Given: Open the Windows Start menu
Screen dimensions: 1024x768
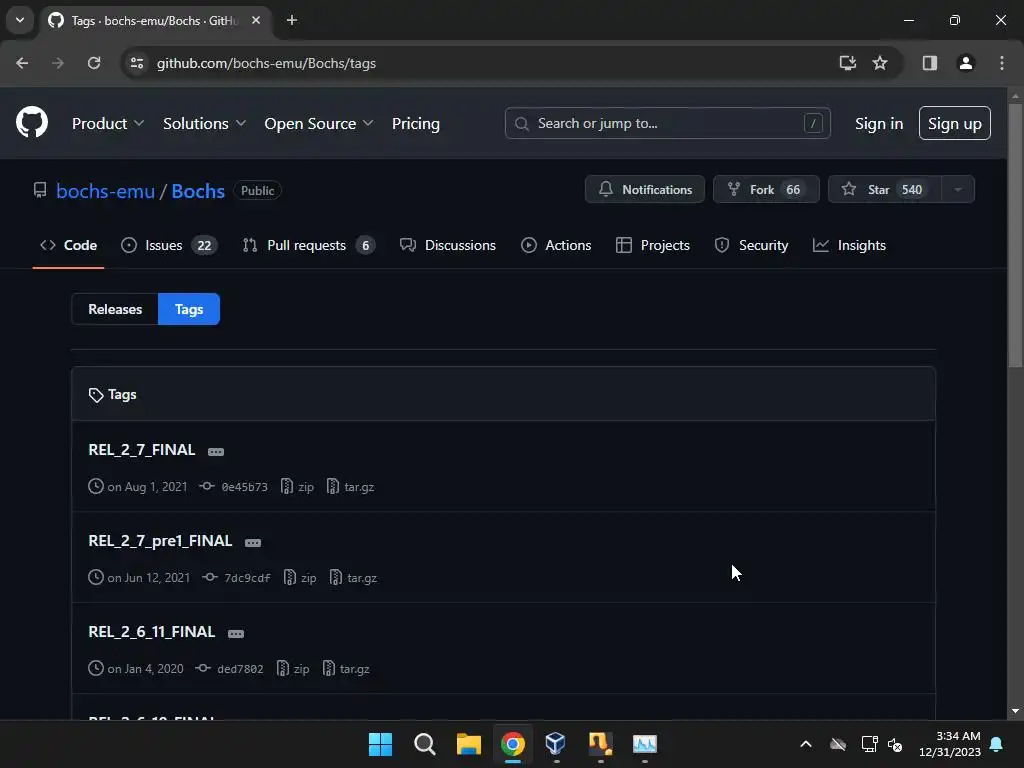Looking at the screenshot, I should point(380,744).
